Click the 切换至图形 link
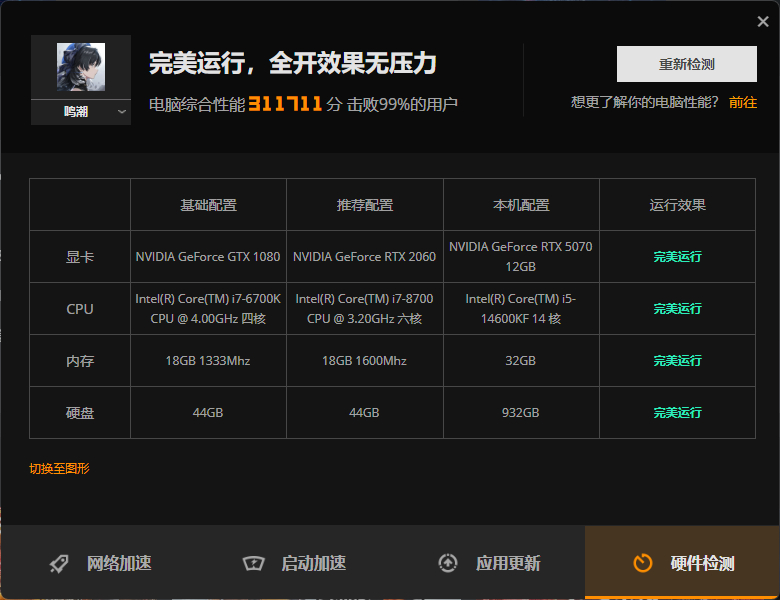 tap(59, 468)
